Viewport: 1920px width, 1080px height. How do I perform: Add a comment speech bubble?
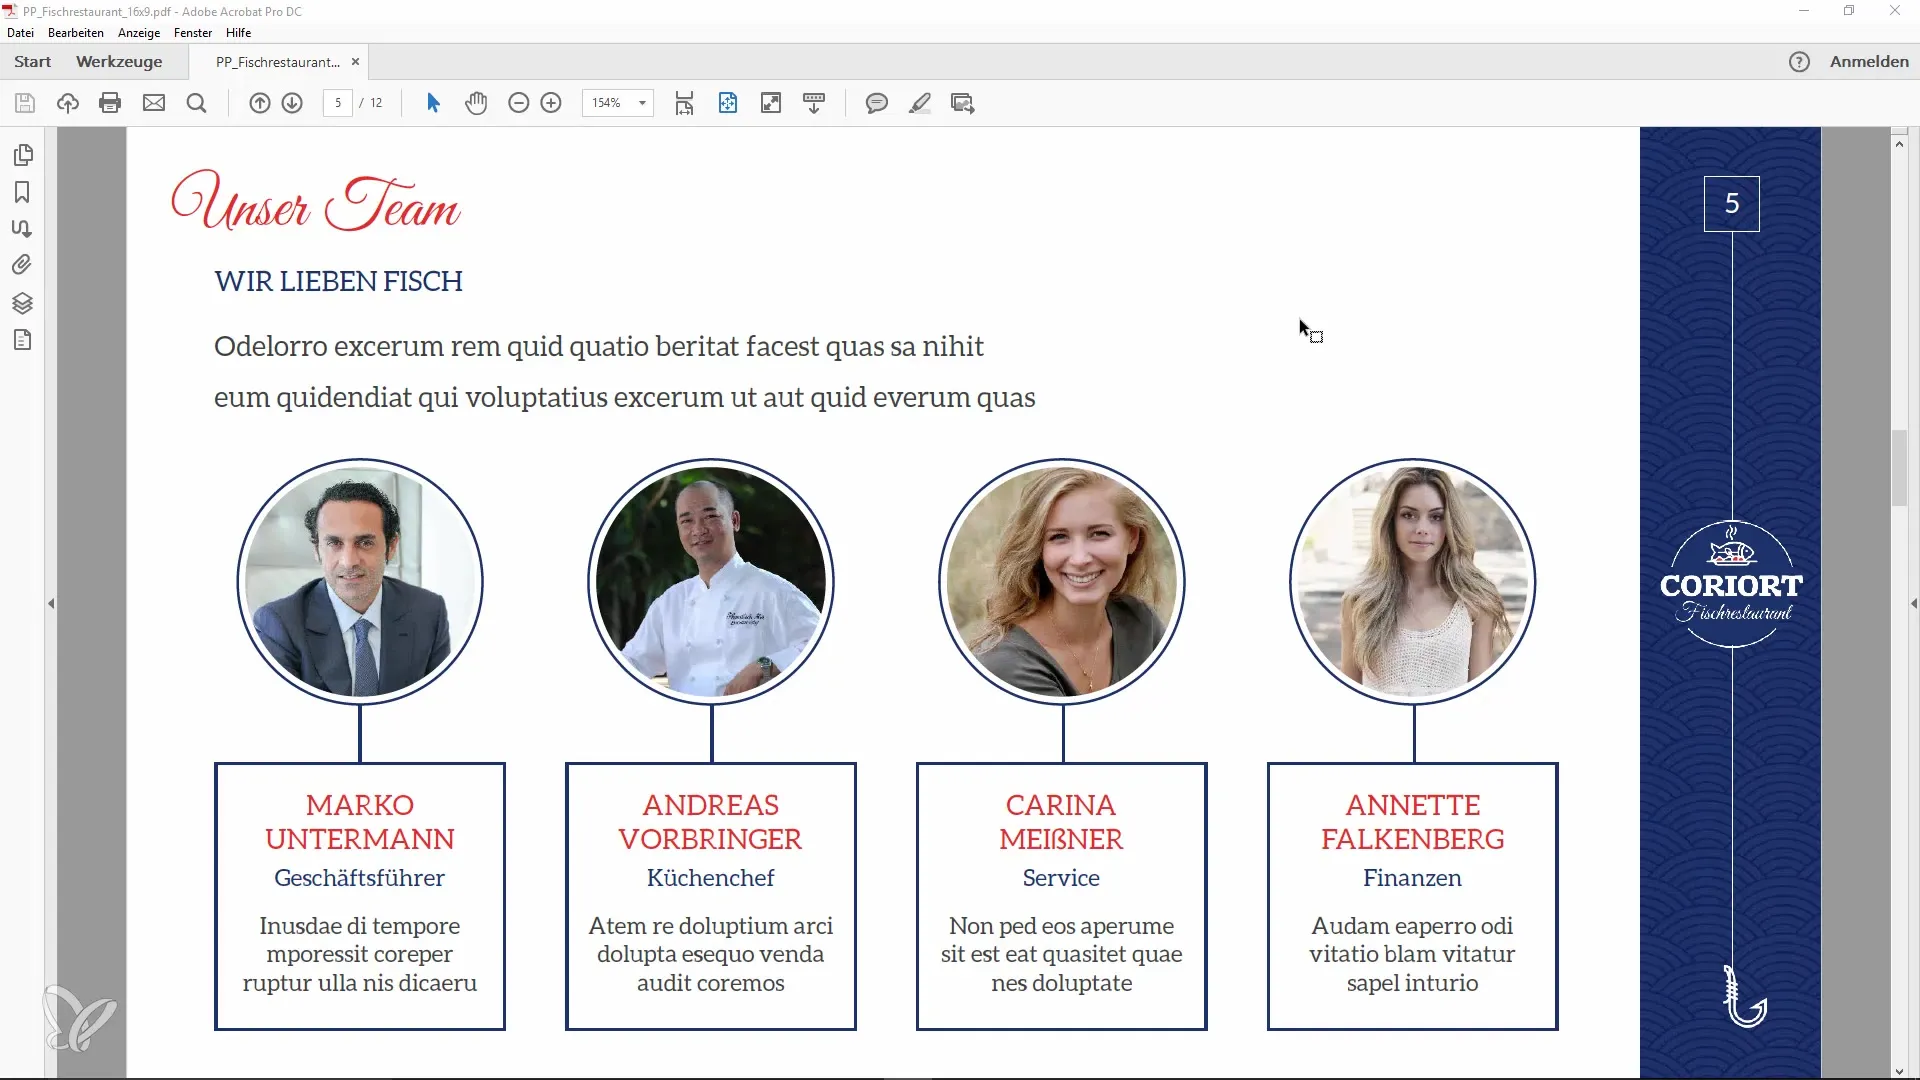coord(877,103)
